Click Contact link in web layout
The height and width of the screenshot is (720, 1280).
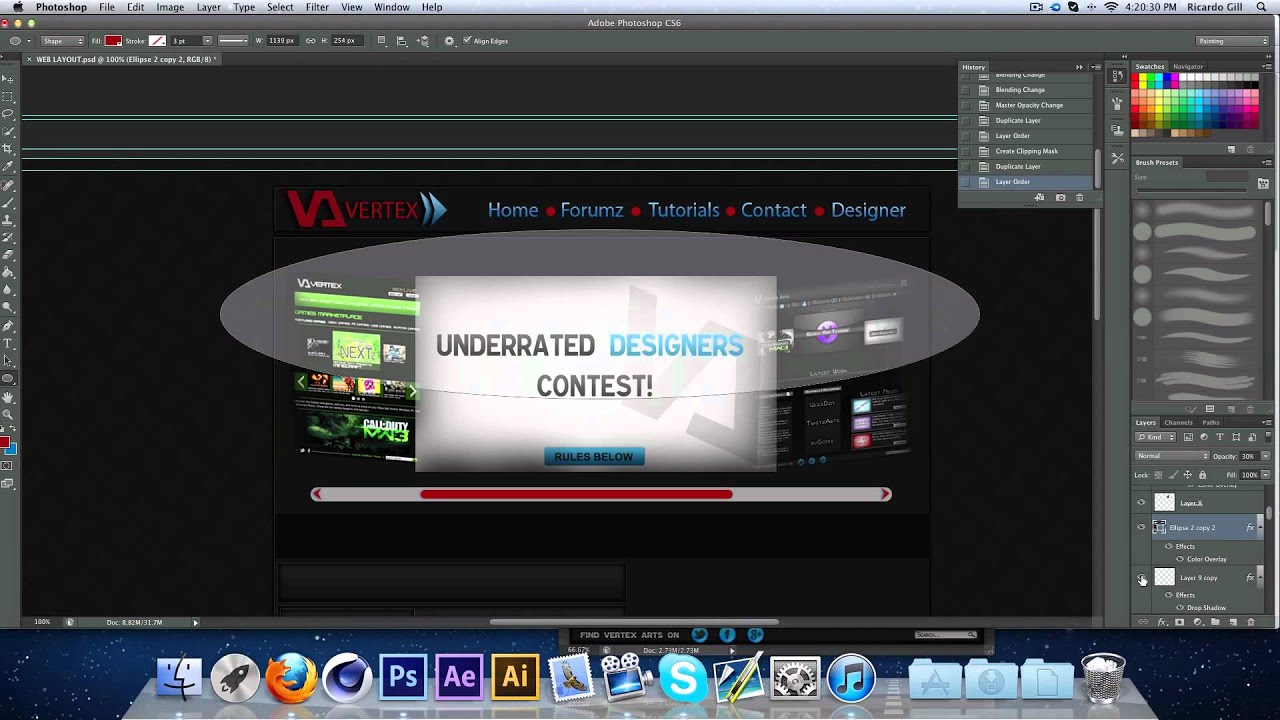point(773,210)
